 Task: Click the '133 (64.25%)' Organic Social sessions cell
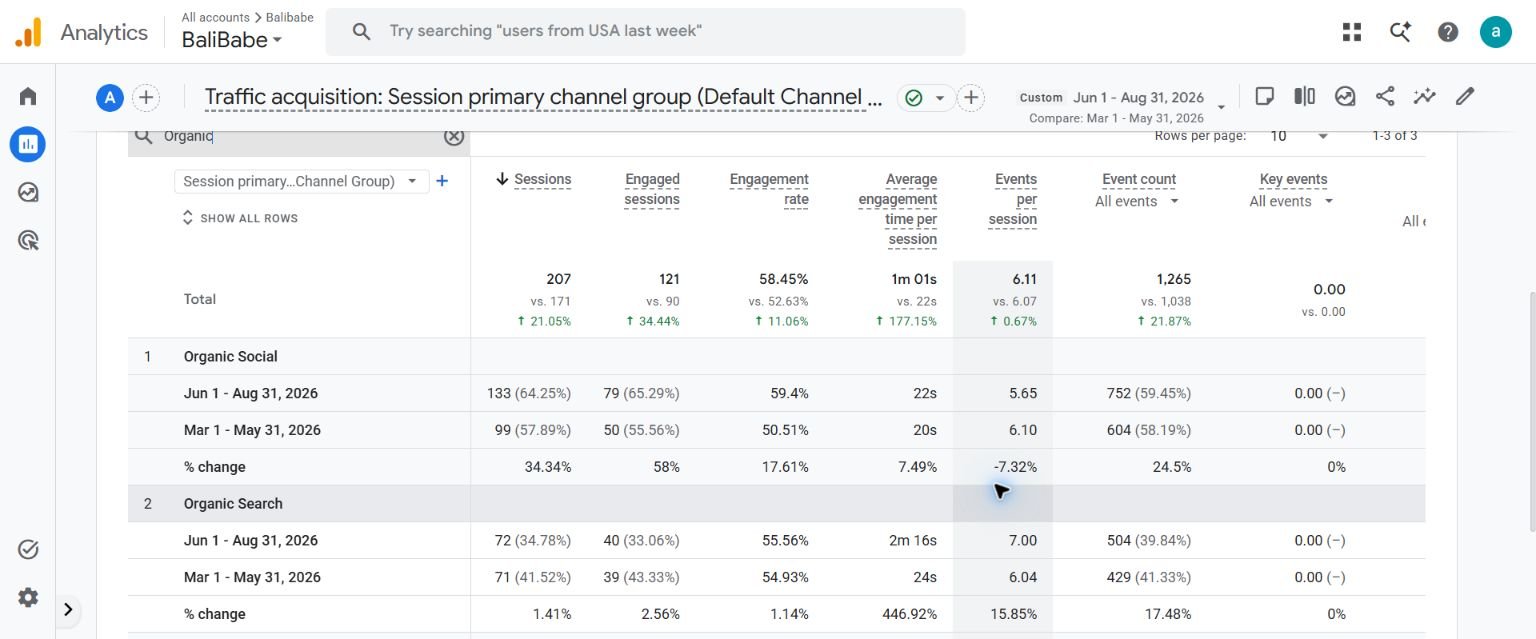click(x=529, y=393)
